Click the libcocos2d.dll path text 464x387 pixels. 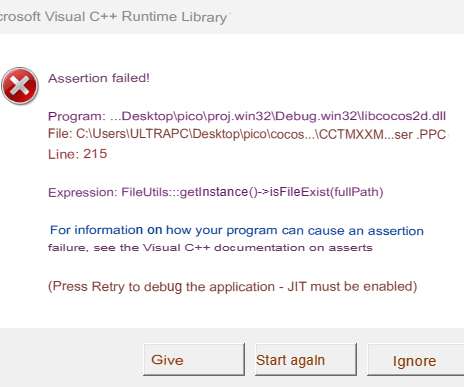pos(278,116)
